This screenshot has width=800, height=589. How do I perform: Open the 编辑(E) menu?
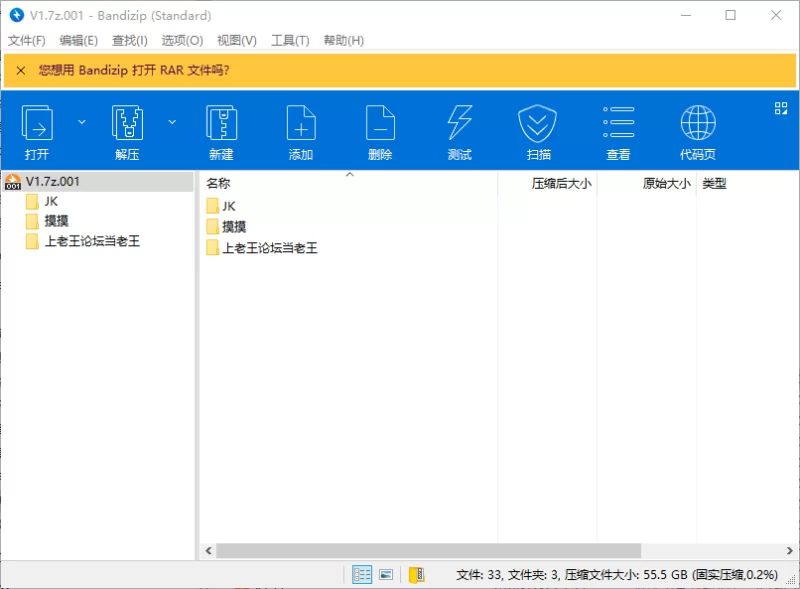pyautogui.click(x=79, y=40)
